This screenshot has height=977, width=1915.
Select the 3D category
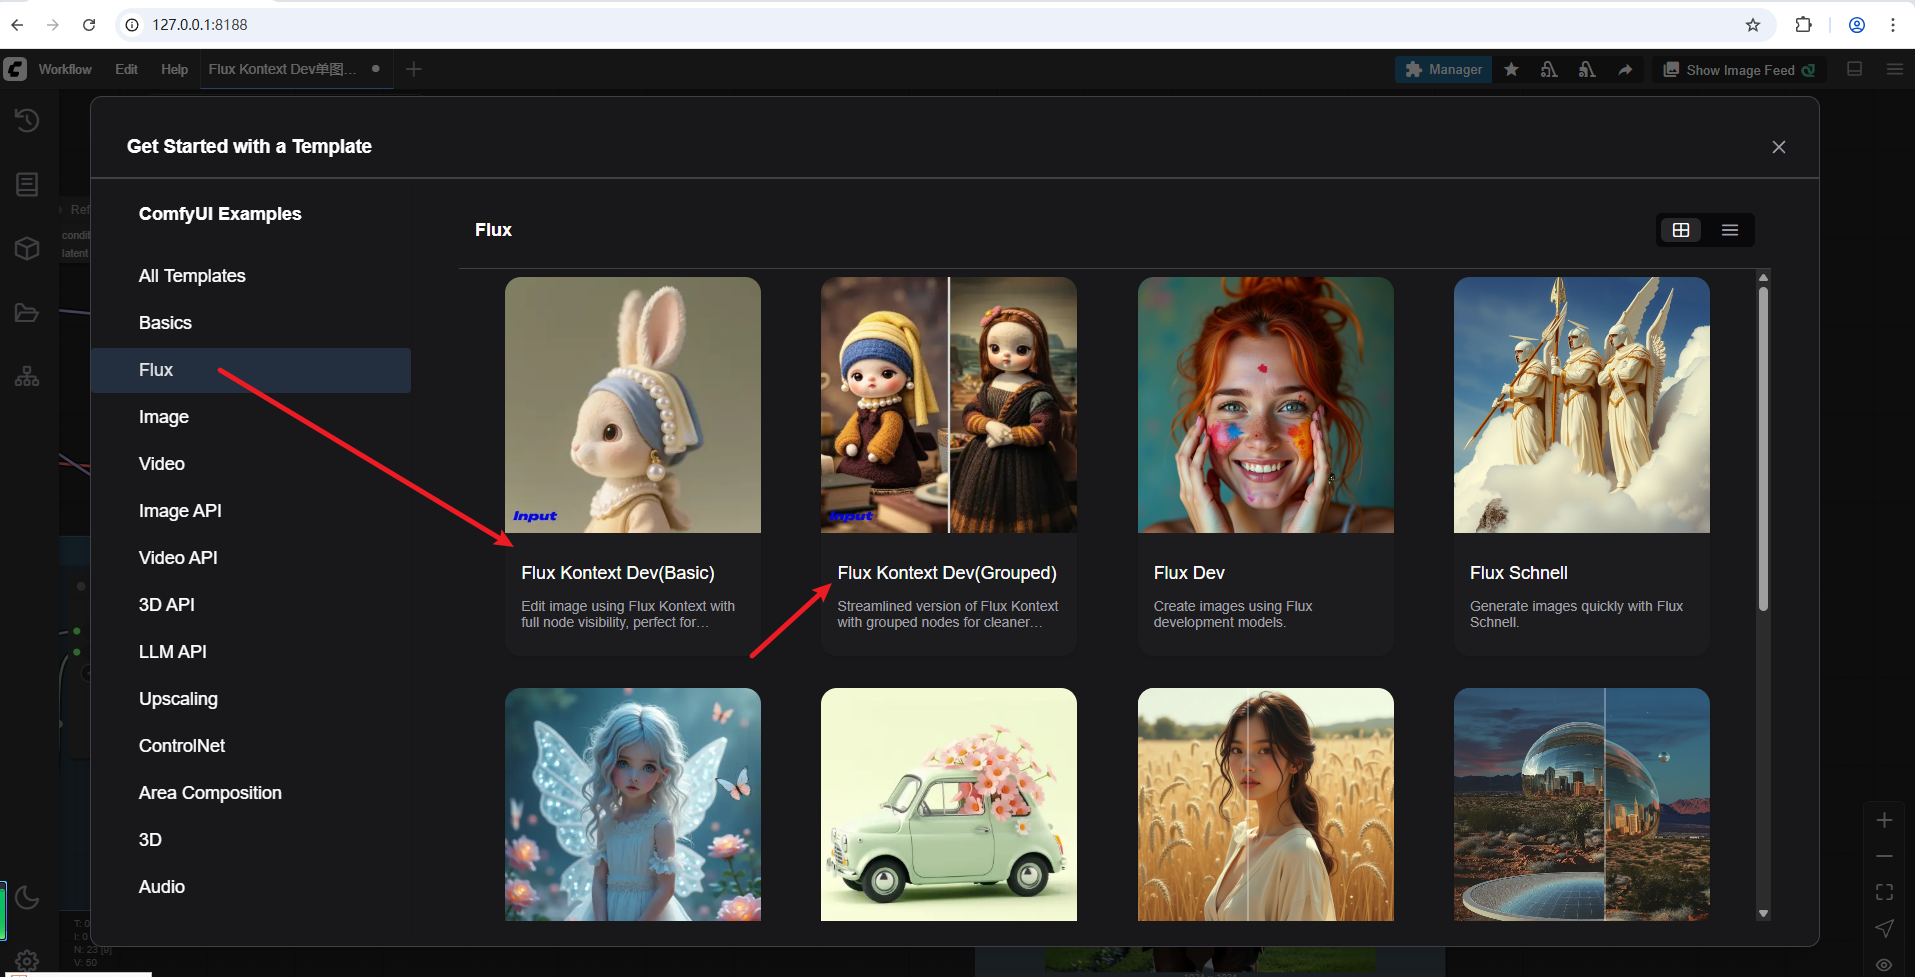[251, 840]
